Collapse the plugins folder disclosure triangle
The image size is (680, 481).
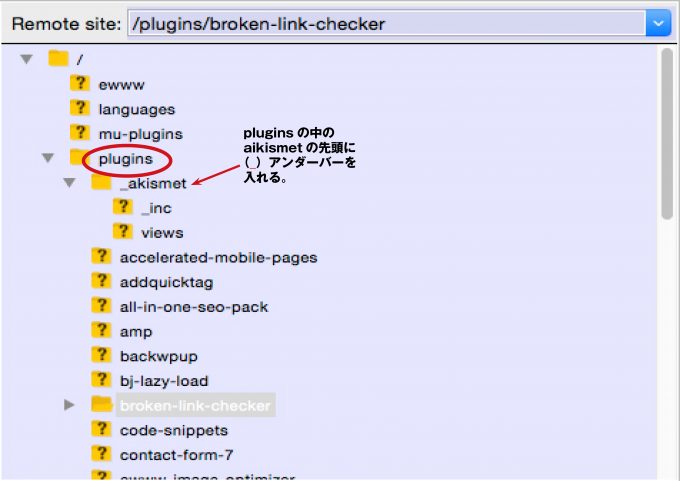point(47,158)
